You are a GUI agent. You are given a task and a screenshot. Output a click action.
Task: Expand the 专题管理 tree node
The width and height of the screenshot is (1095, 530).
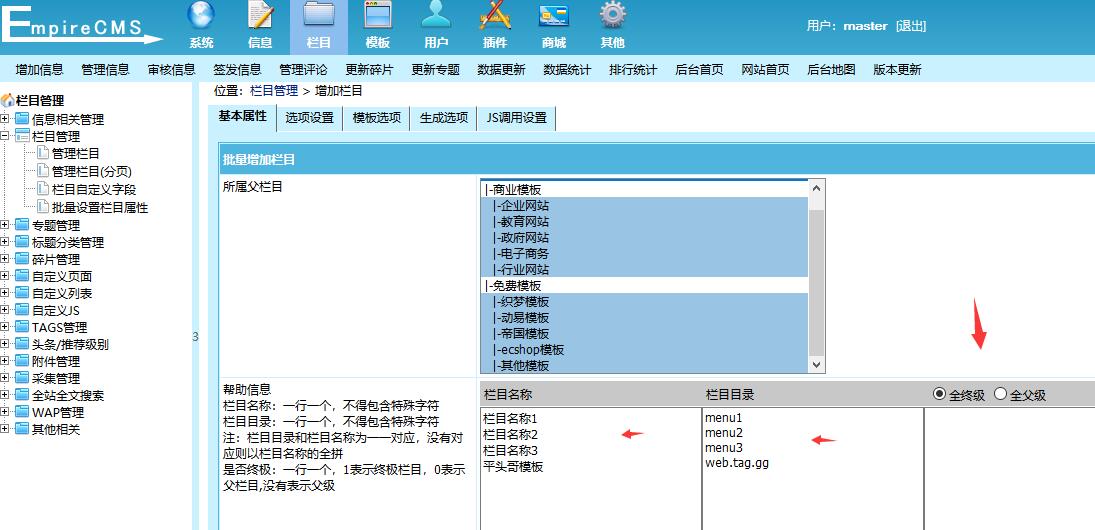6,225
